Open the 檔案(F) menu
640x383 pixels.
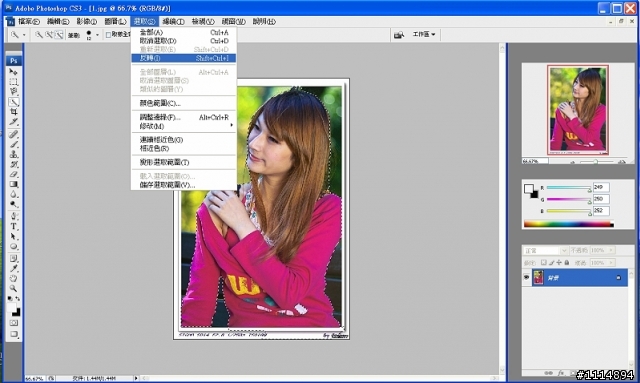coord(29,22)
